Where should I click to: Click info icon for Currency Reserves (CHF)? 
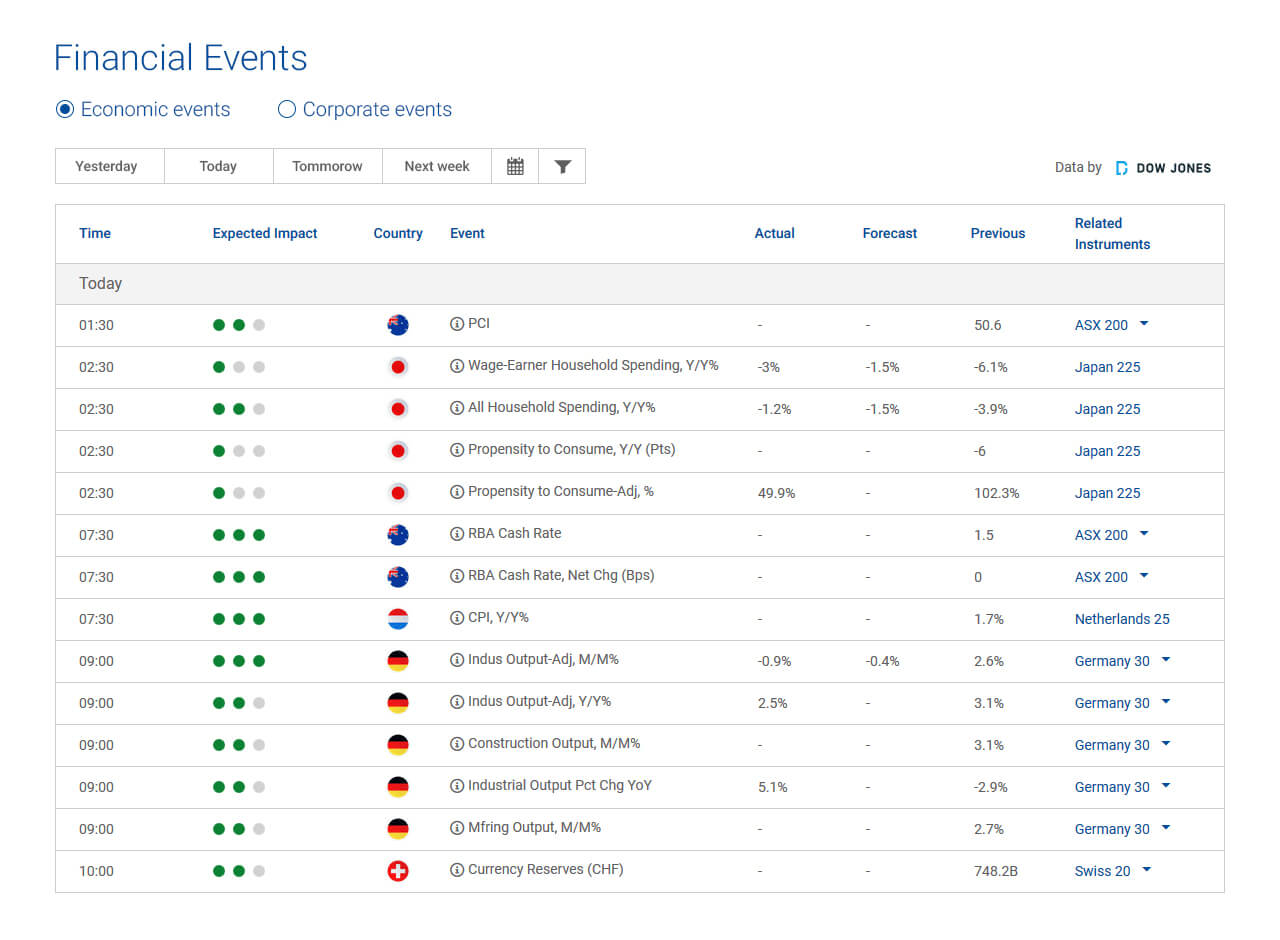coord(457,870)
